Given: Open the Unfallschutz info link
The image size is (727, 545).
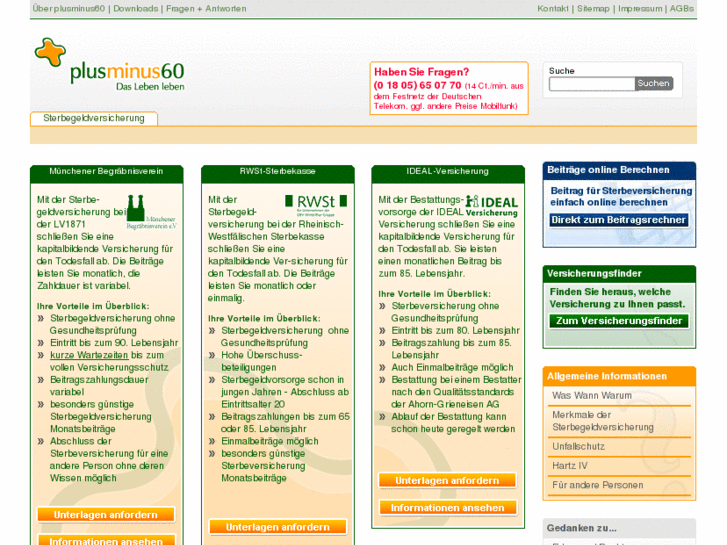Looking at the screenshot, I should click(x=578, y=447).
